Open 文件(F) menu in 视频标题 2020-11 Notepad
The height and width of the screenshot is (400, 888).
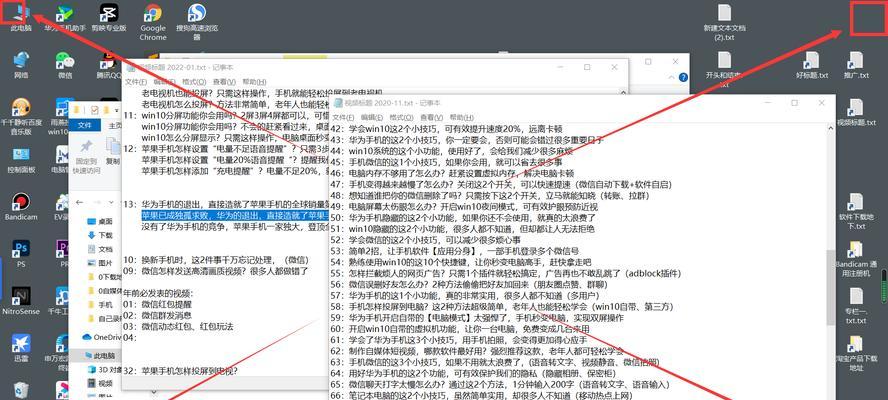(344, 117)
